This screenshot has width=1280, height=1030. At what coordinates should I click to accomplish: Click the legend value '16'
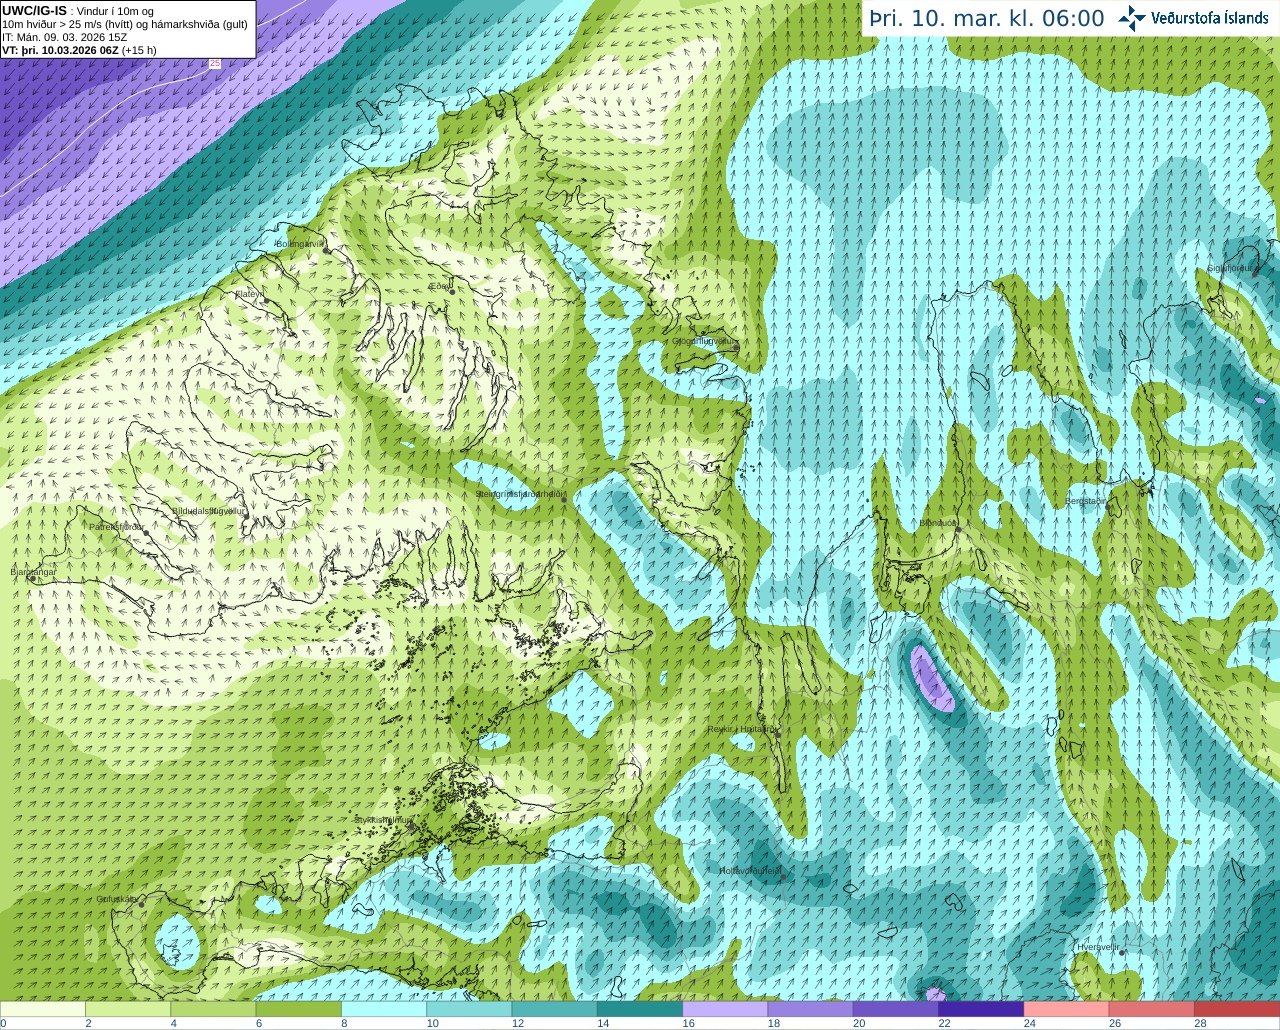click(x=689, y=1023)
